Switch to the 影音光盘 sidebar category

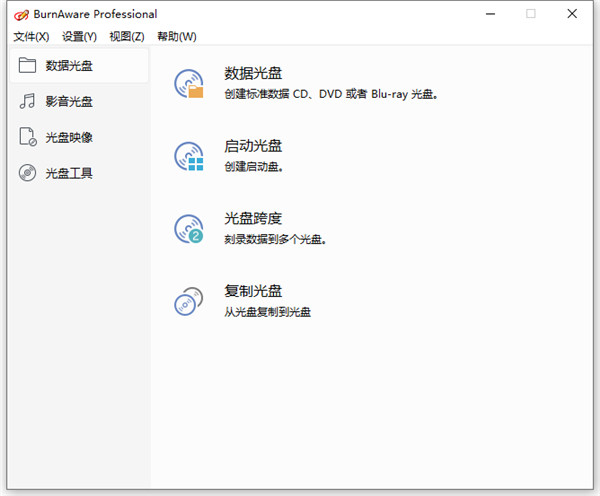79,101
